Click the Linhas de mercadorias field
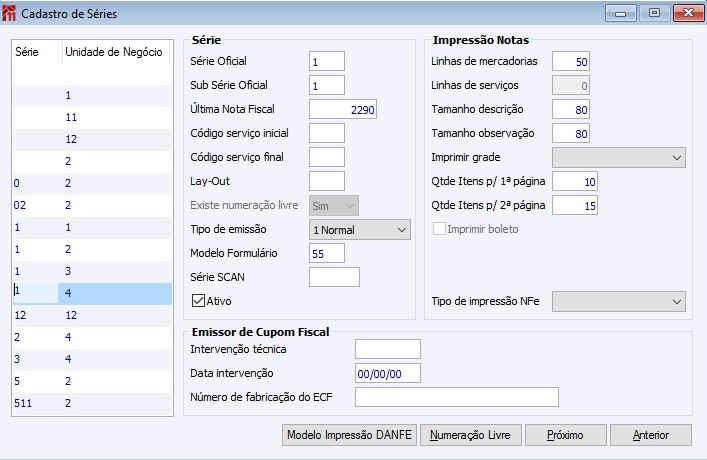This screenshot has width=707, height=460. (570, 62)
